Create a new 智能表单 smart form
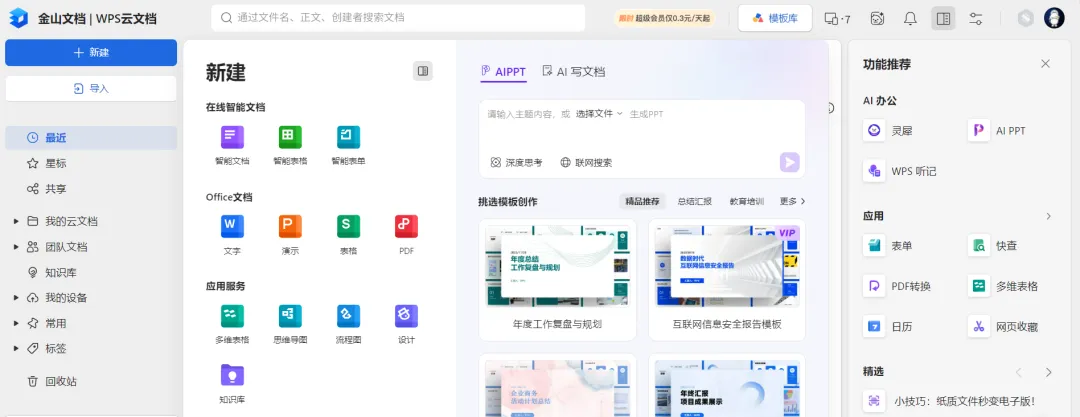The image size is (1080, 417). (349, 145)
